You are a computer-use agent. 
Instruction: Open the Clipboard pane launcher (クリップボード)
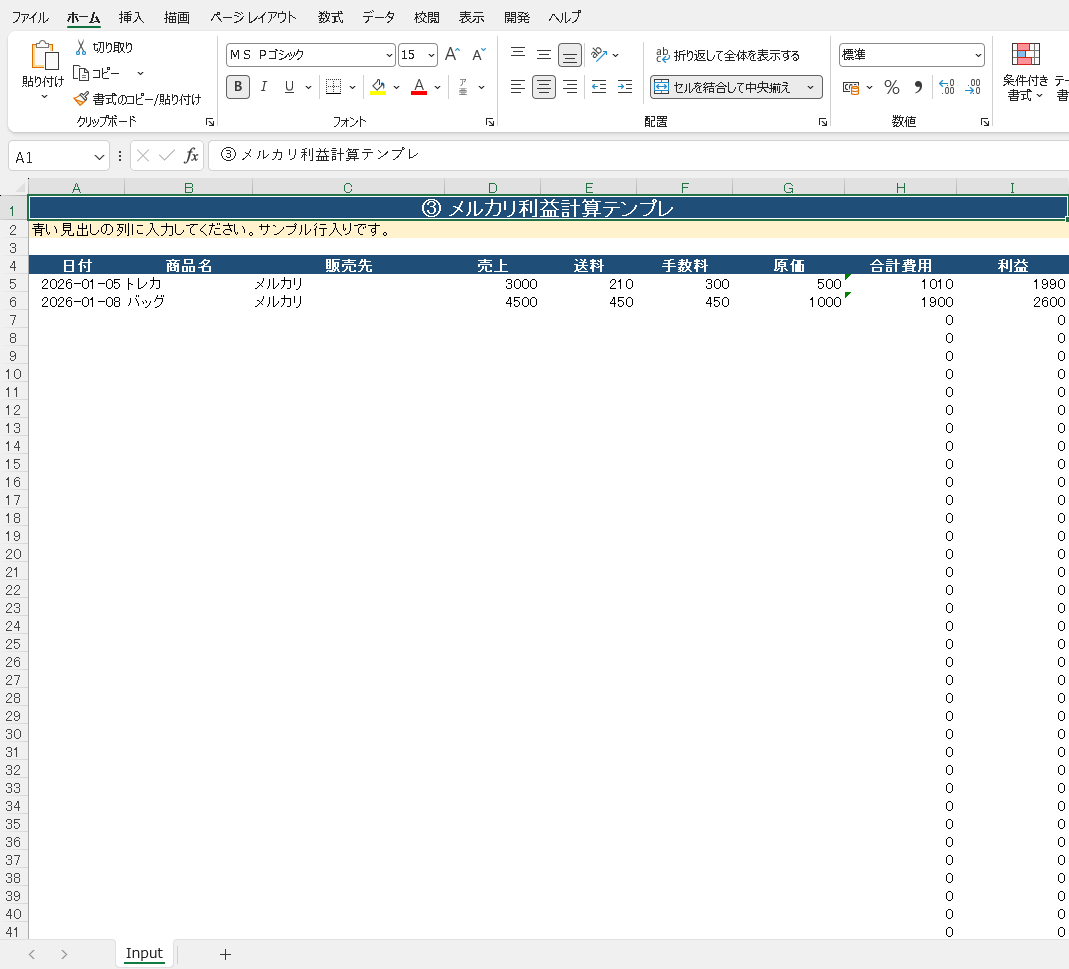210,122
